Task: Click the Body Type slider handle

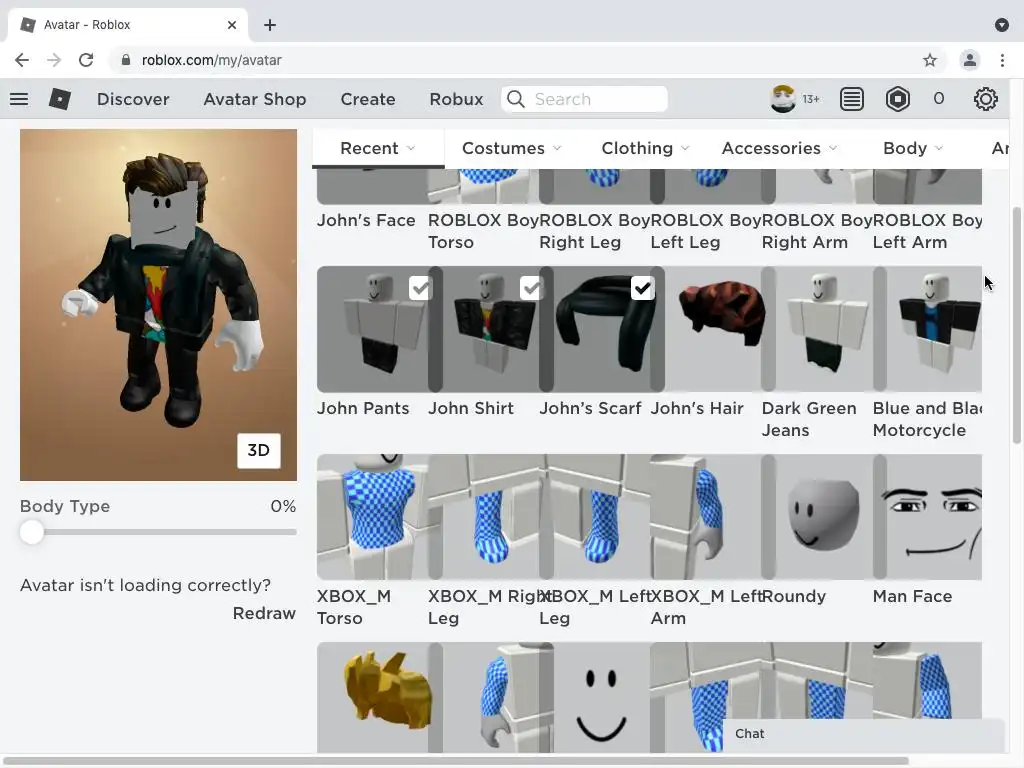Action: click(31, 532)
